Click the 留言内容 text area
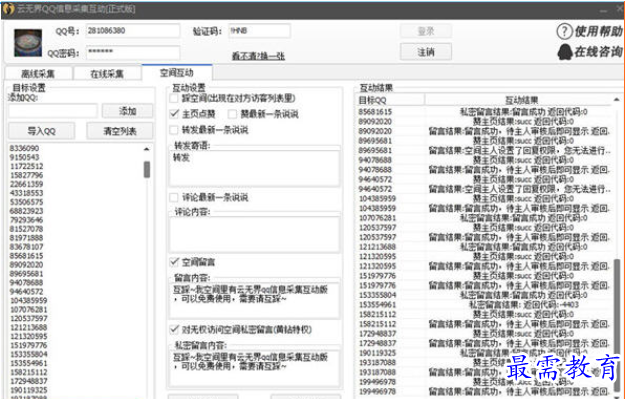Image resolution: width=628 pixels, height=399 pixels. [x=255, y=300]
